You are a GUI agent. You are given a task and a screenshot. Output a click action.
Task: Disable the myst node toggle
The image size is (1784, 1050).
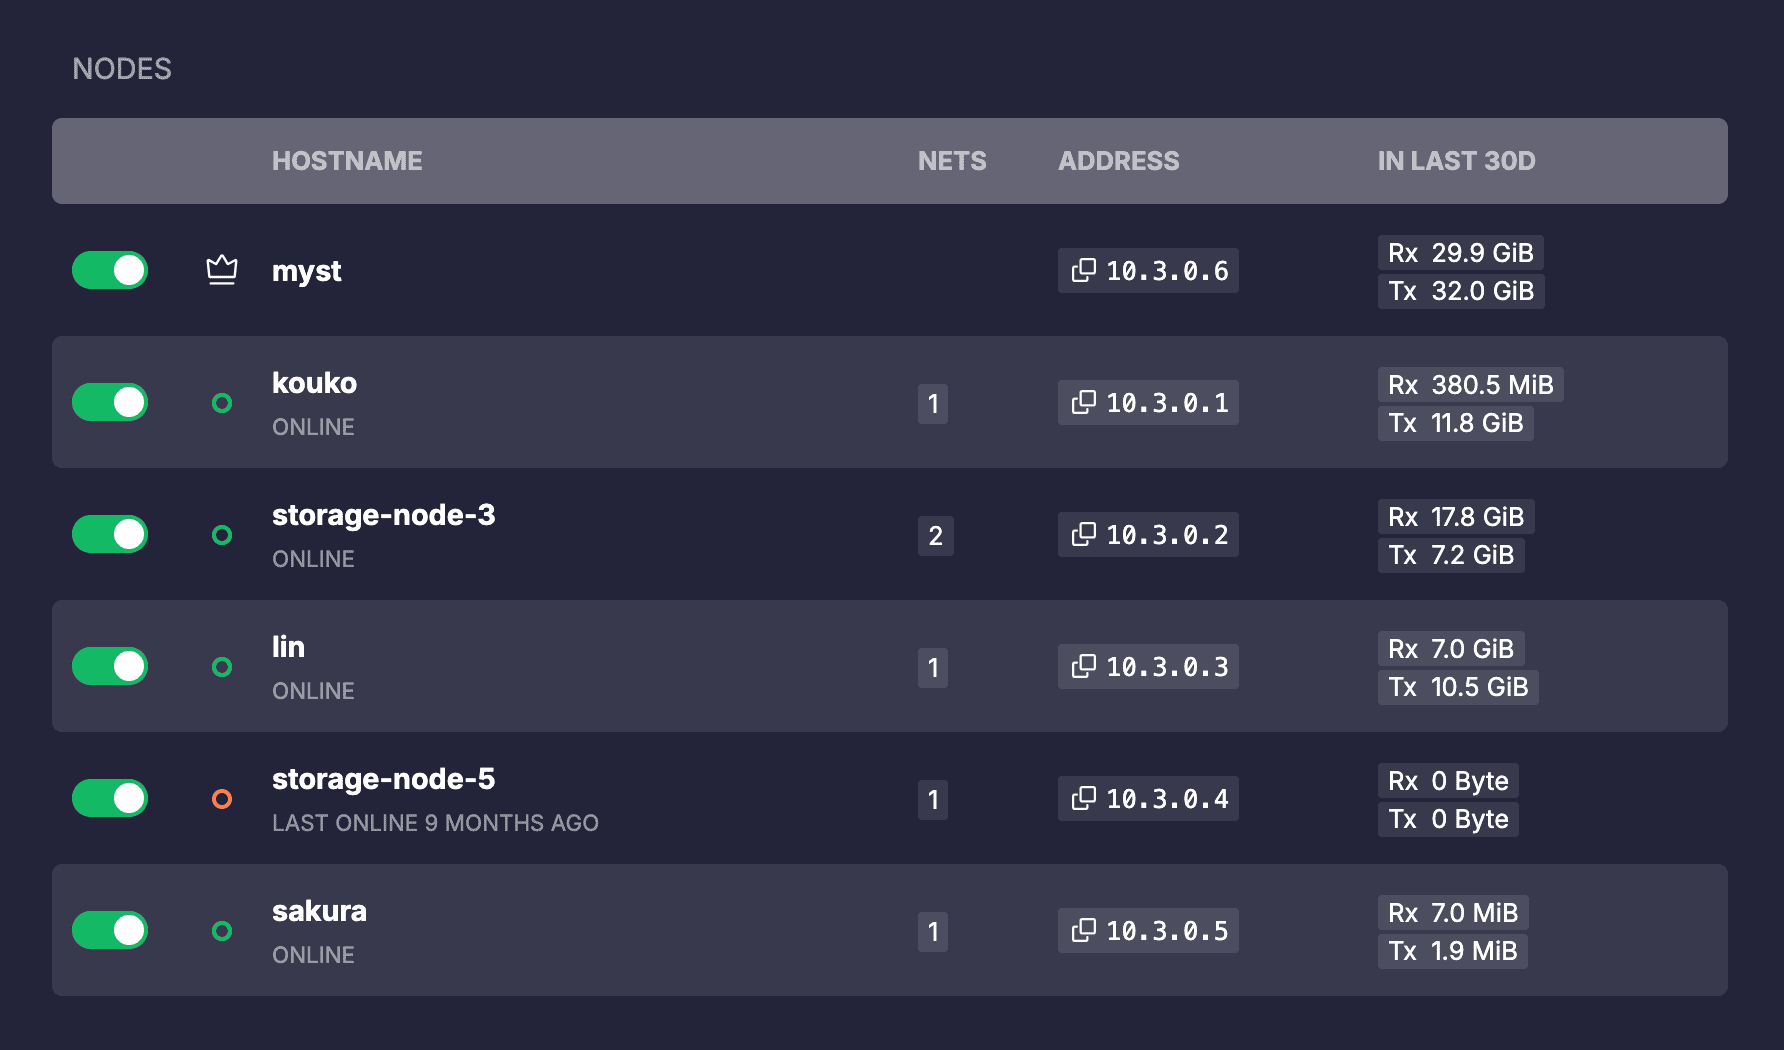110,270
